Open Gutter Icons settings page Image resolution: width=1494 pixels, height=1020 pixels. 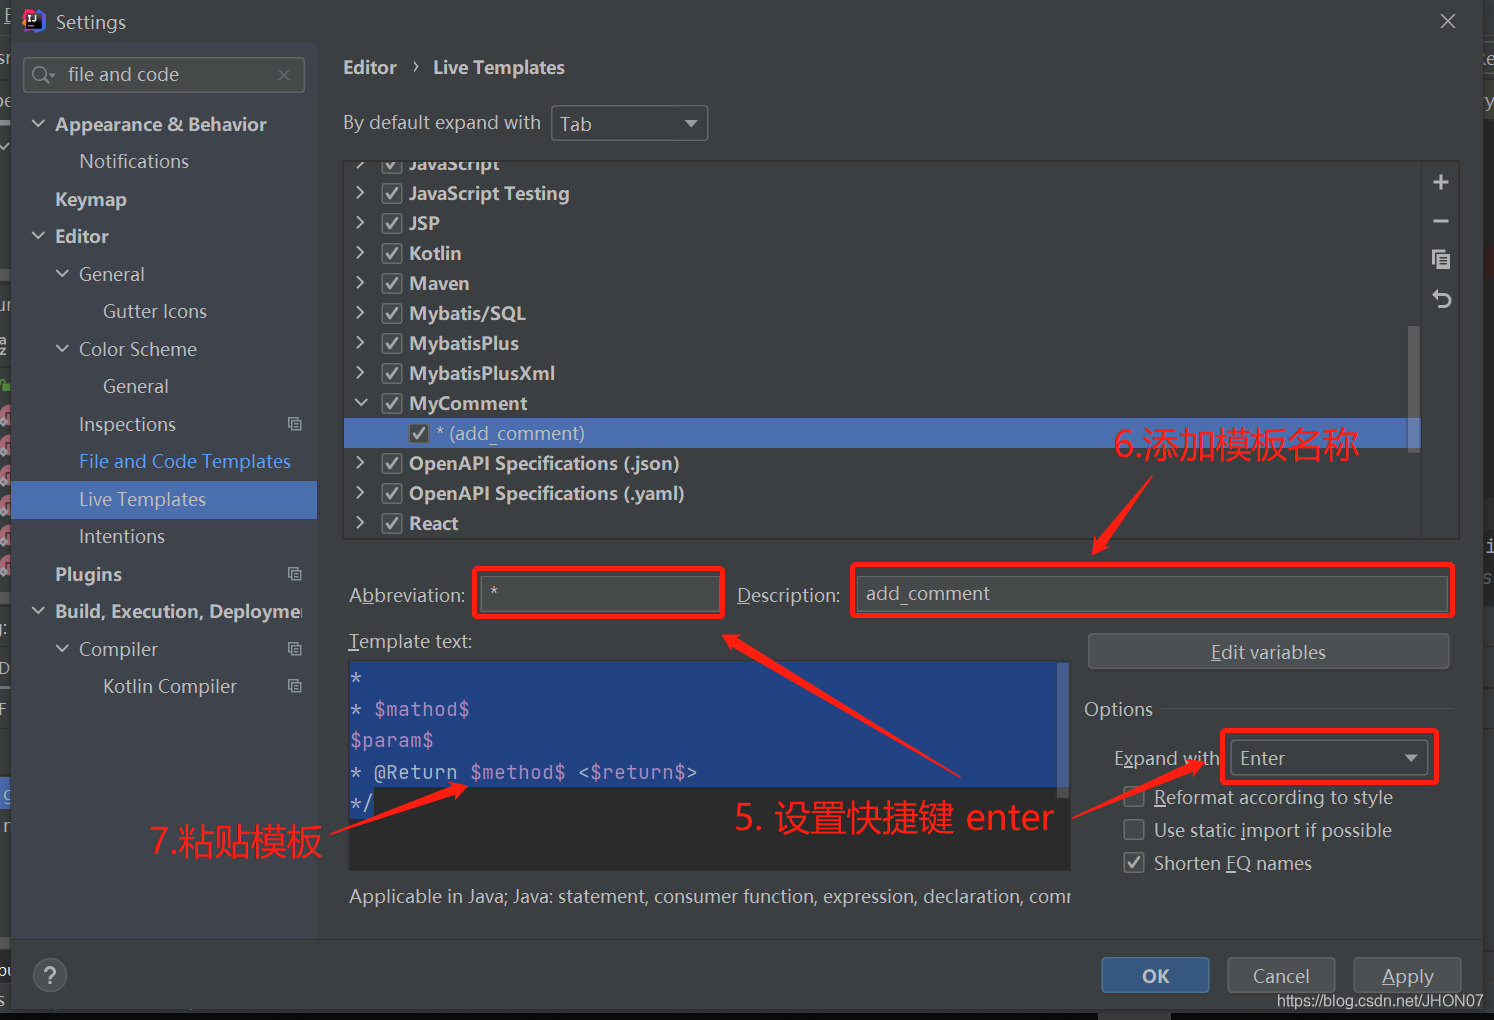point(155,311)
